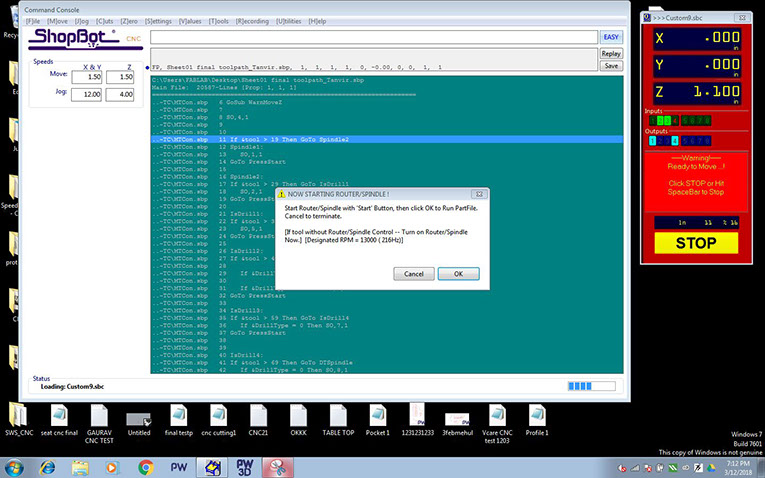This screenshot has width=765, height=478.
Task: Select 'CNC21' desktop file
Action: tap(258, 420)
